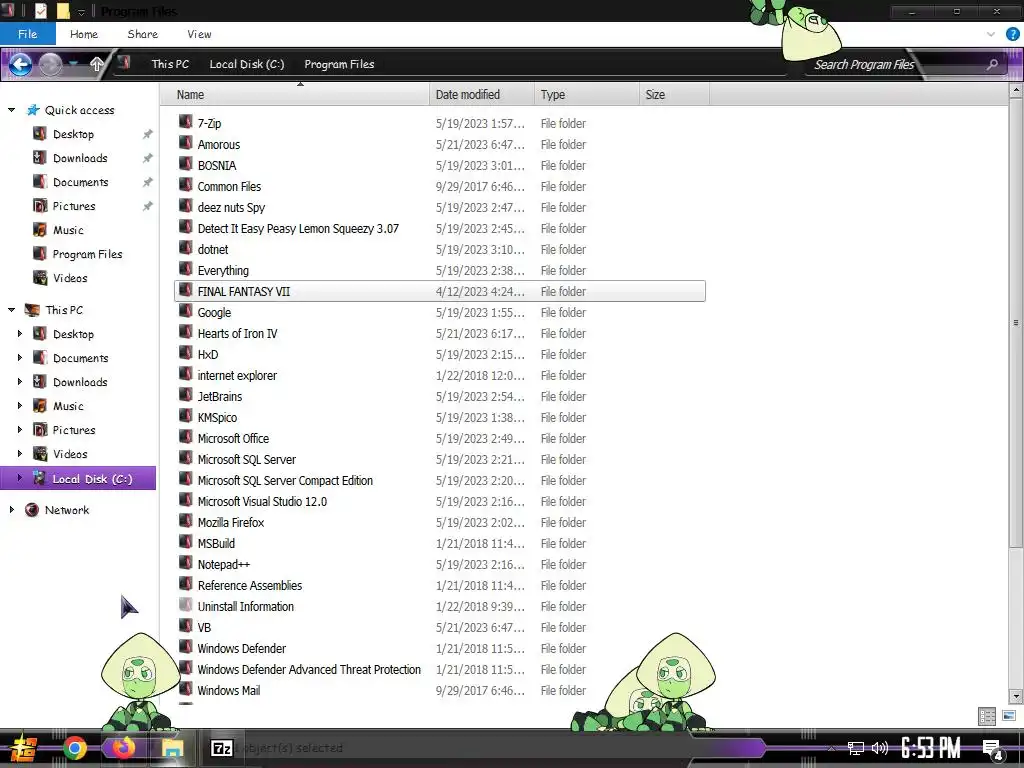Open the 7-Zip folder icon
The height and width of the screenshot is (768, 1024).
tap(185, 122)
